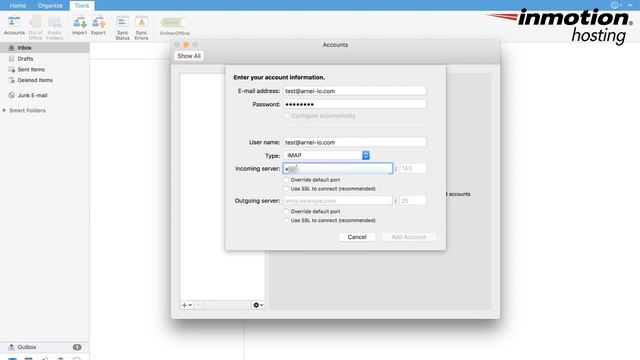640x360 pixels.
Task: Click the Sent Items icon
Action: pyautogui.click(x=11, y=69)
